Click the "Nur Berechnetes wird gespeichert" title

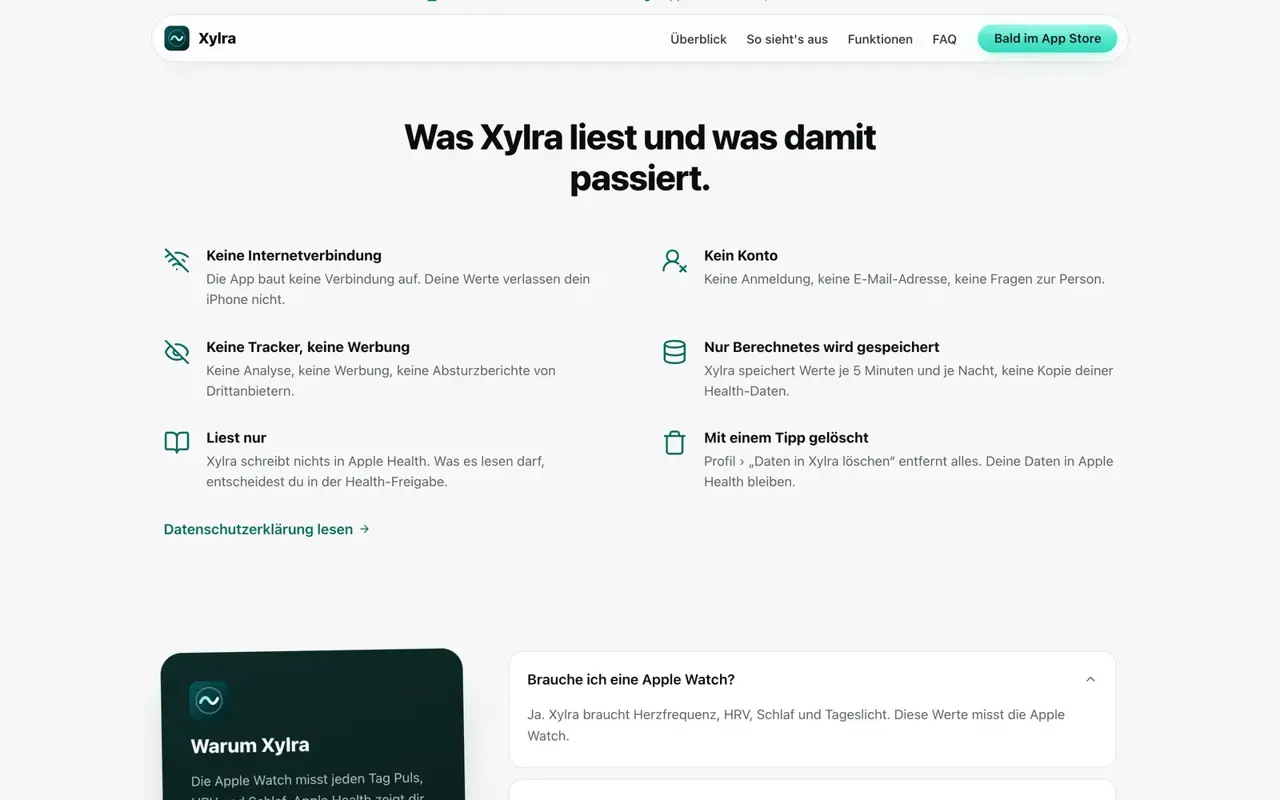coord(822,347)
